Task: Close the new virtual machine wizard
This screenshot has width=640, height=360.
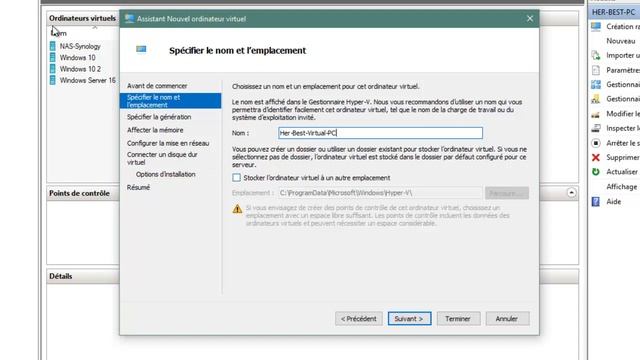Action: click(530, 19)
